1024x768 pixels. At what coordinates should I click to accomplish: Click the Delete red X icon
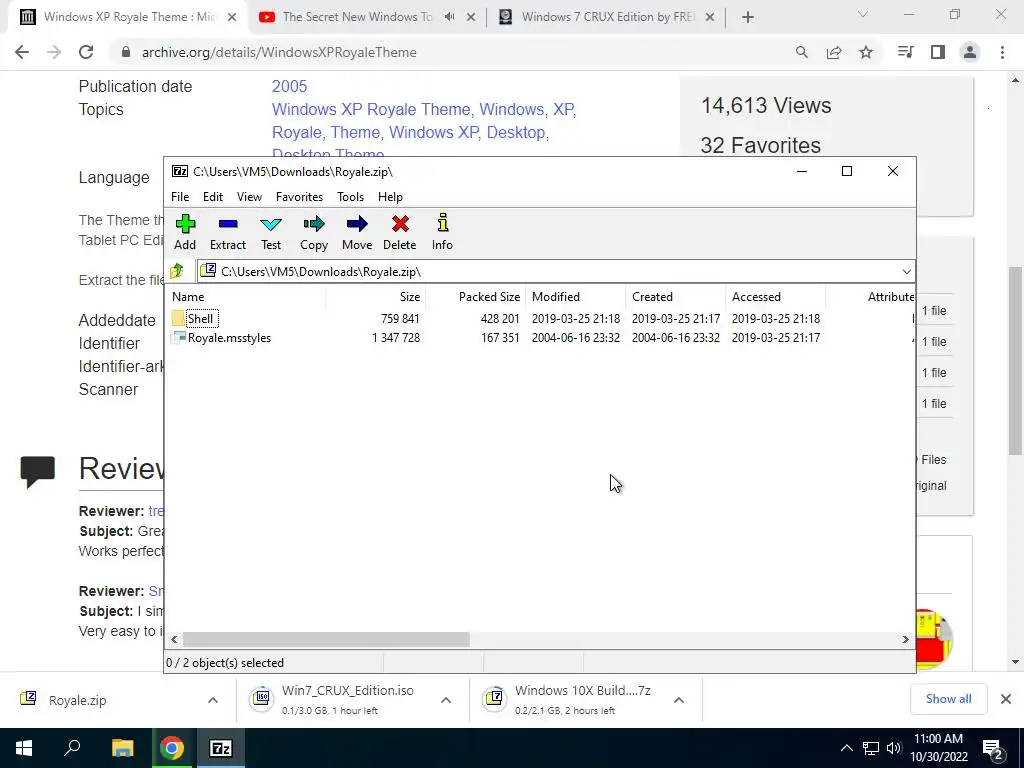[400, 224]
